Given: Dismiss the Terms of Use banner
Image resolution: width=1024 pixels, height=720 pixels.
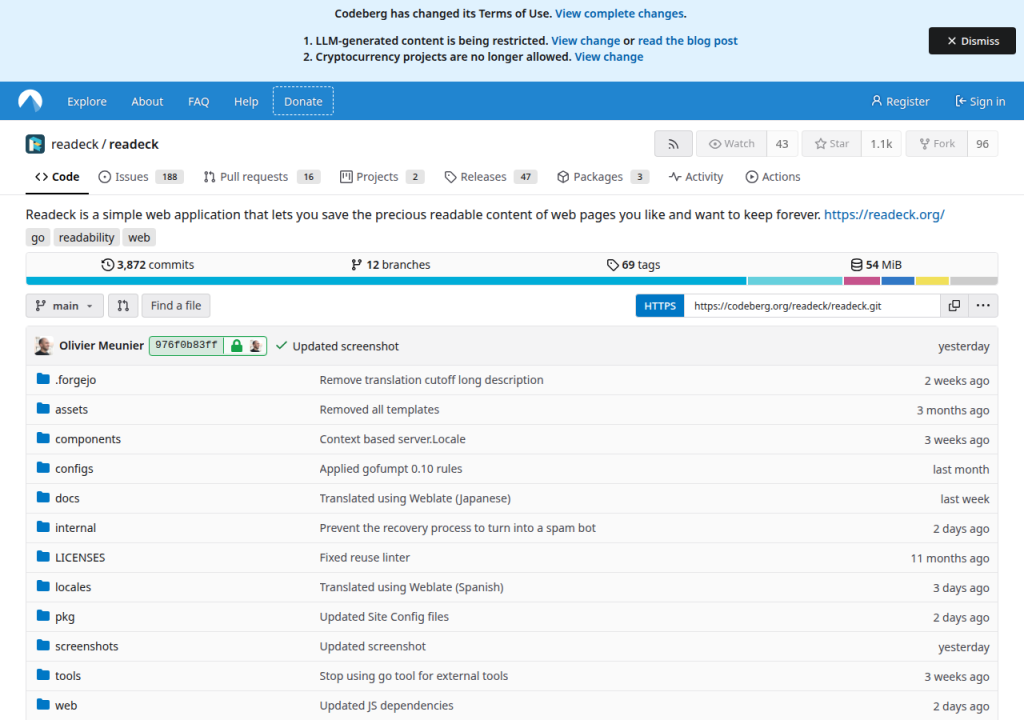Looking at the screenshot, I should pyautogui.click(x=972, y=41).
